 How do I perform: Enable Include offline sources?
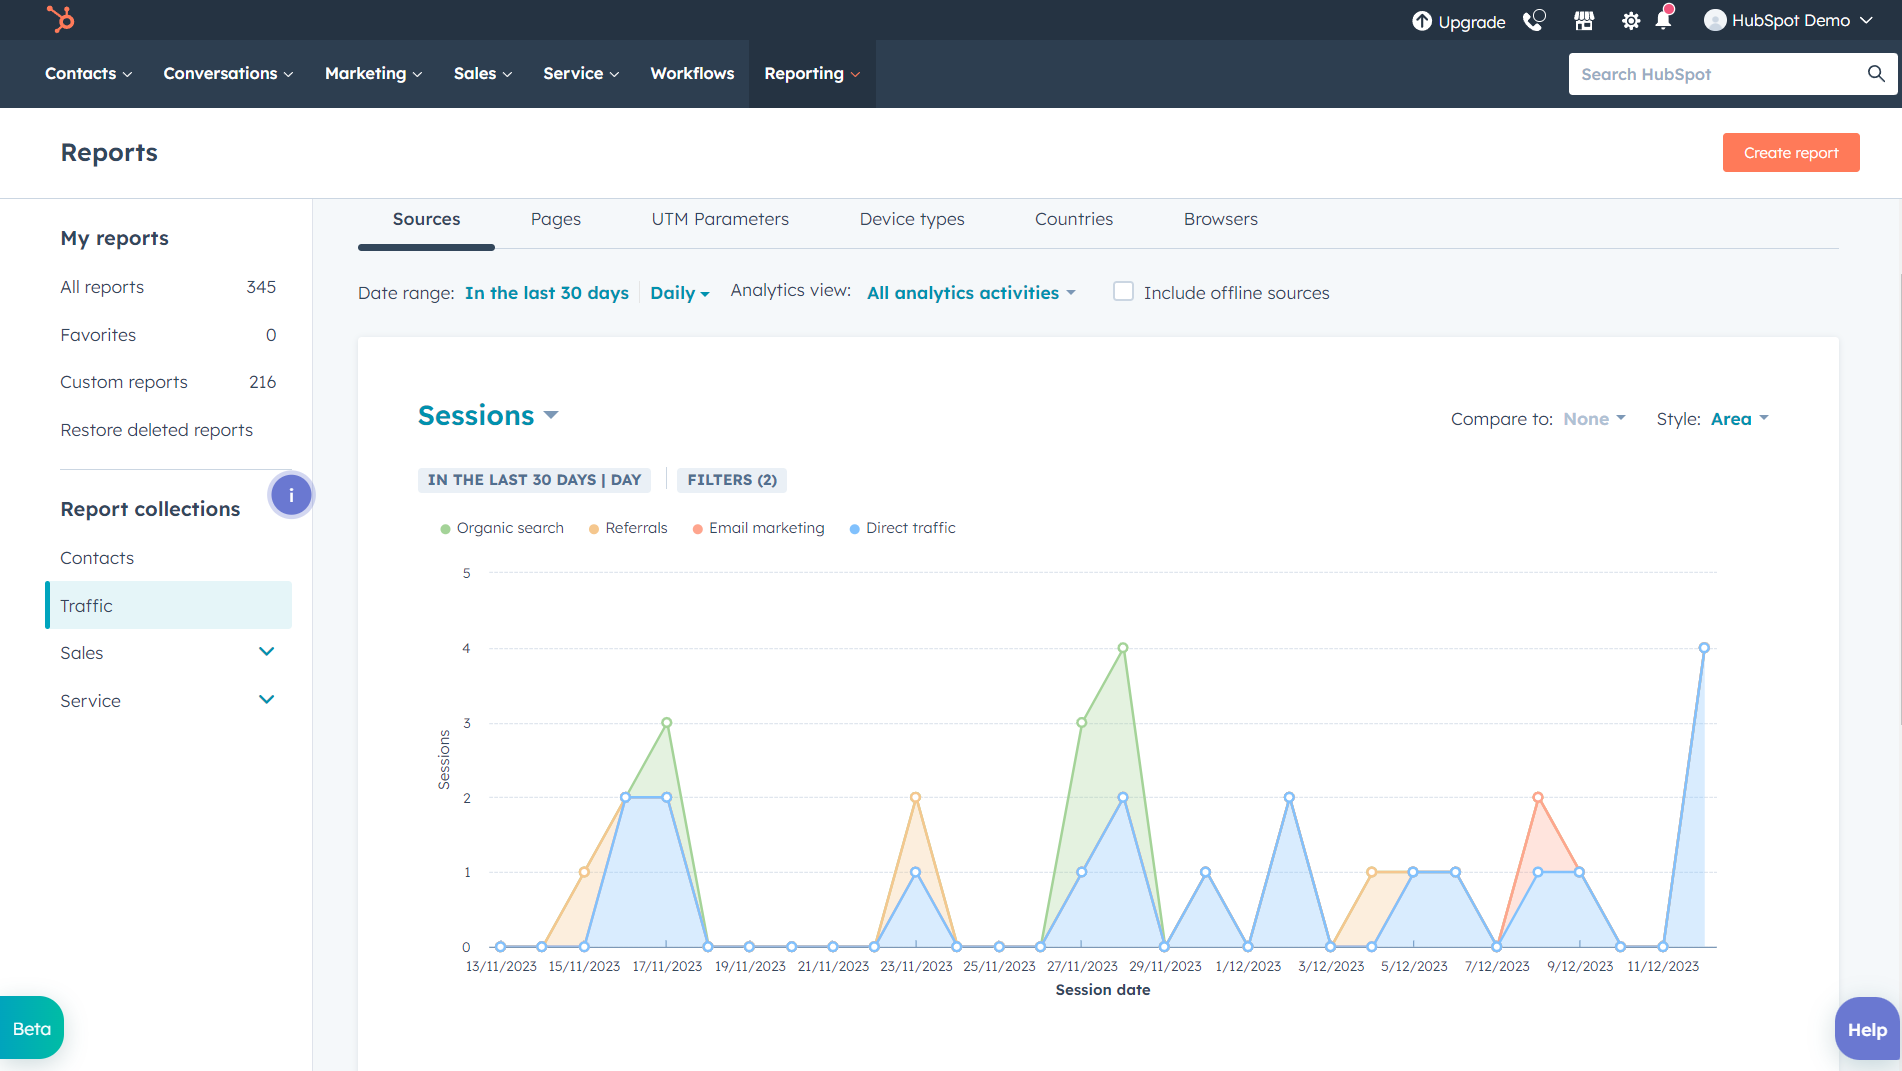coord(1123,291)
